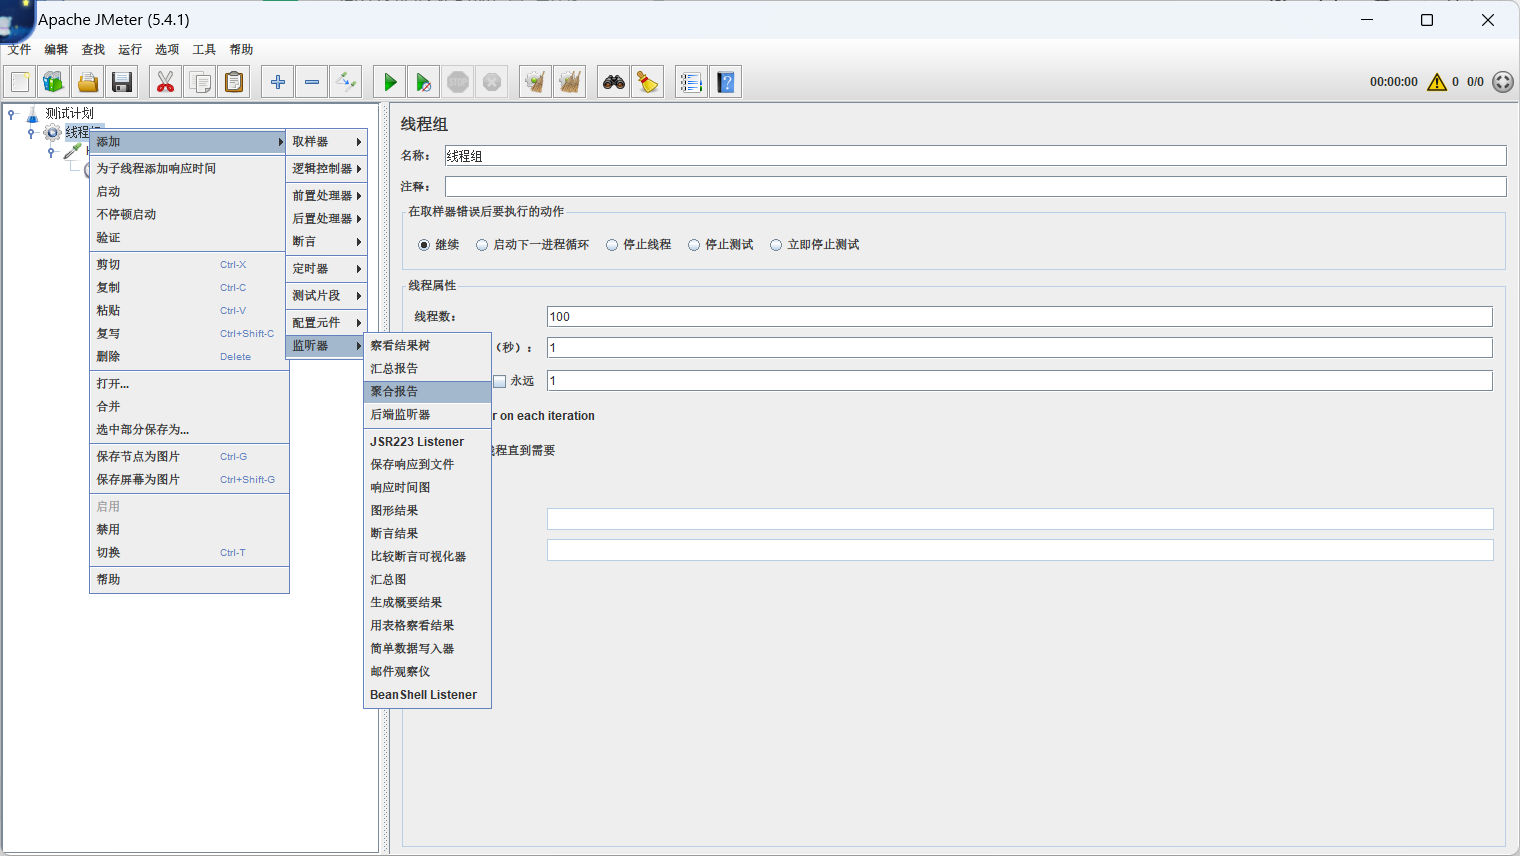Click the Clear All double broom icon
The image size is (1520, 856).
click(x=570, y=82)
